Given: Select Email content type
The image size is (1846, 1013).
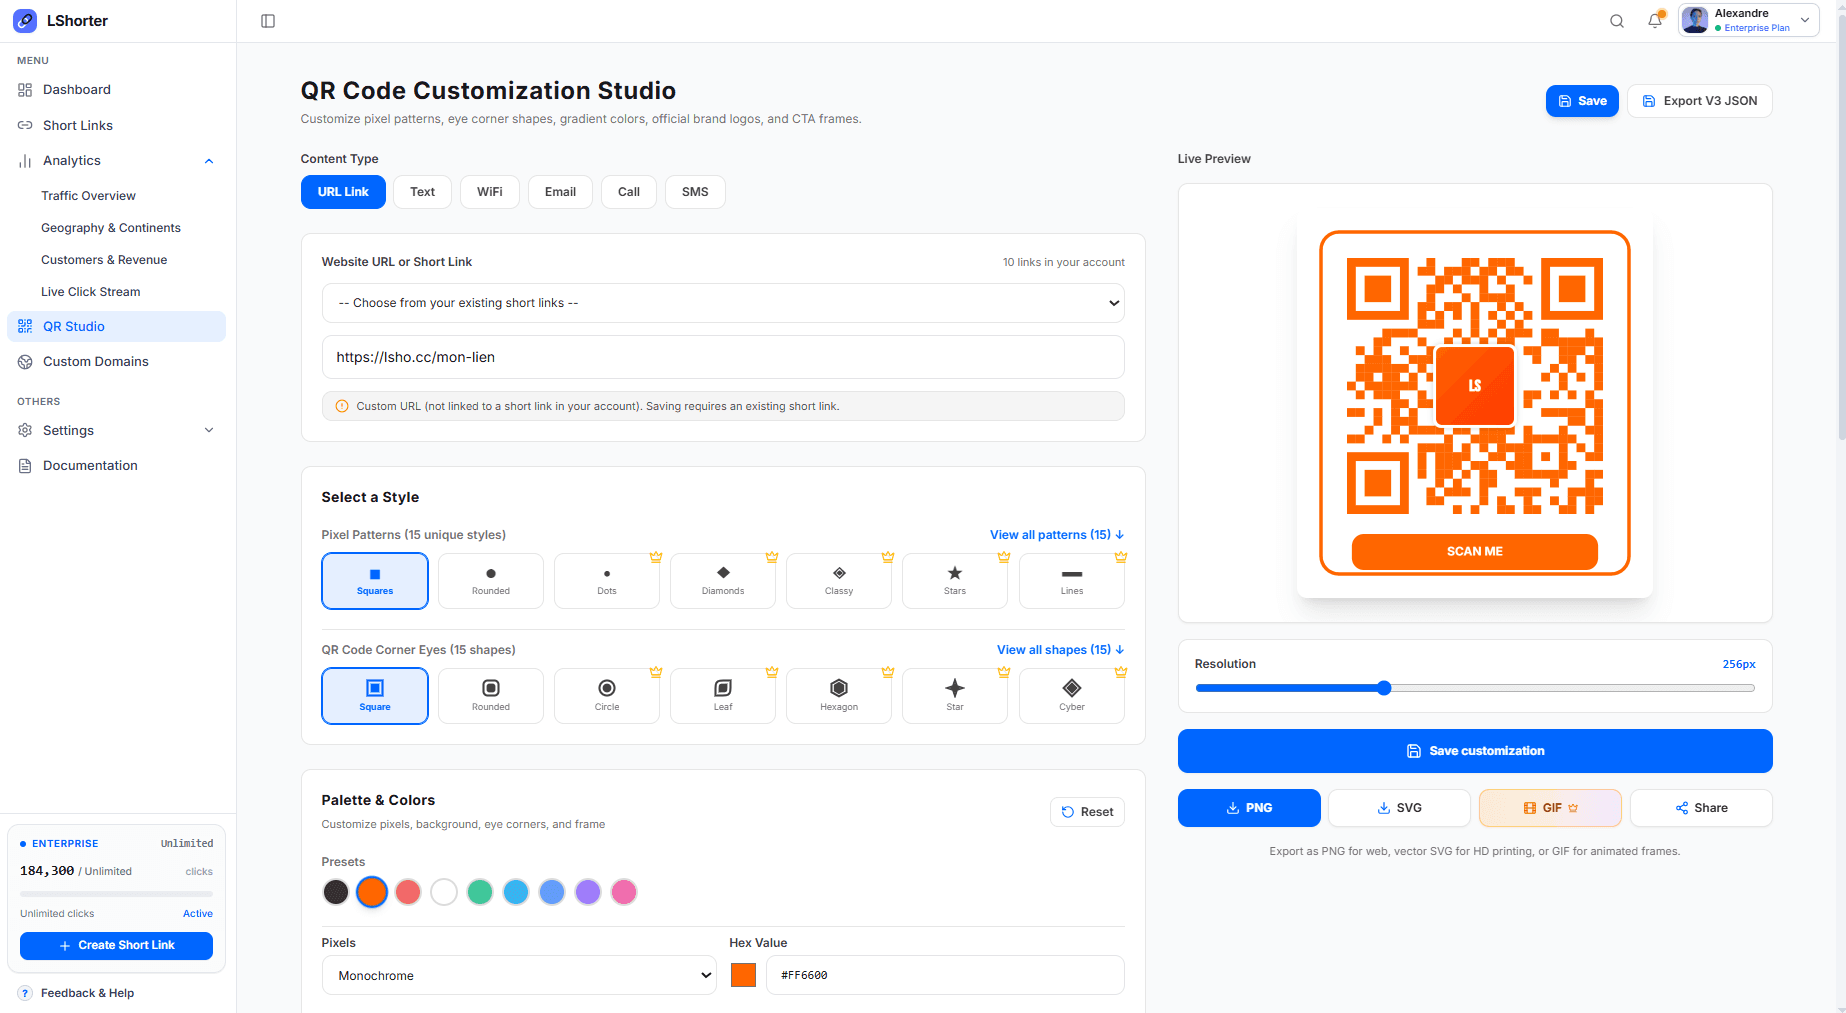Looking at the screenshot, I should click(560, 192).
